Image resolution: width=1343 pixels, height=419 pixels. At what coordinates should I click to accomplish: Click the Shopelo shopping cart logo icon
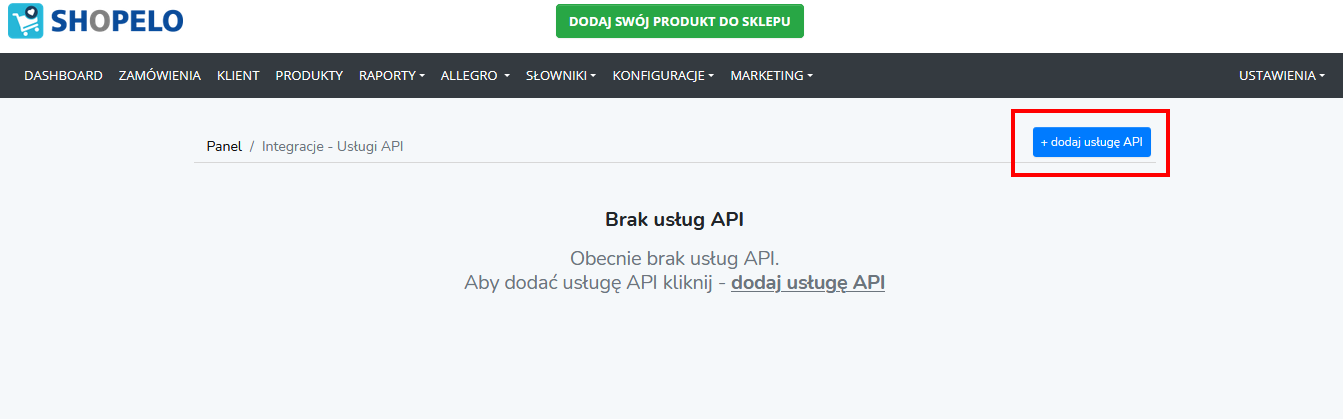(x=24, y=21)
